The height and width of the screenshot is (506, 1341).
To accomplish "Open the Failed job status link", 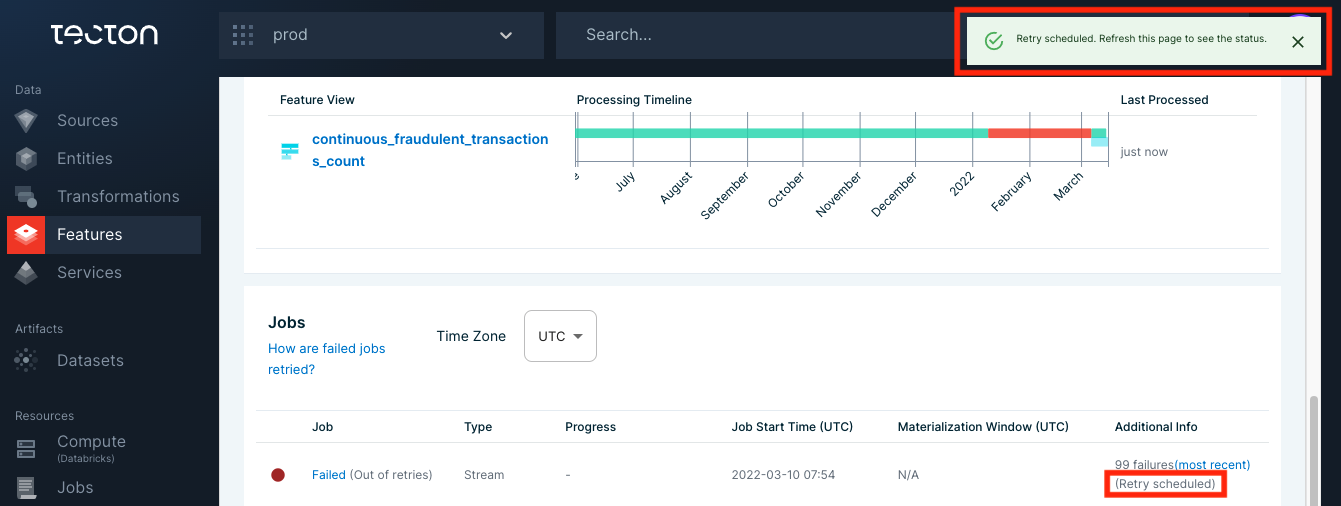I will point(328,475).
